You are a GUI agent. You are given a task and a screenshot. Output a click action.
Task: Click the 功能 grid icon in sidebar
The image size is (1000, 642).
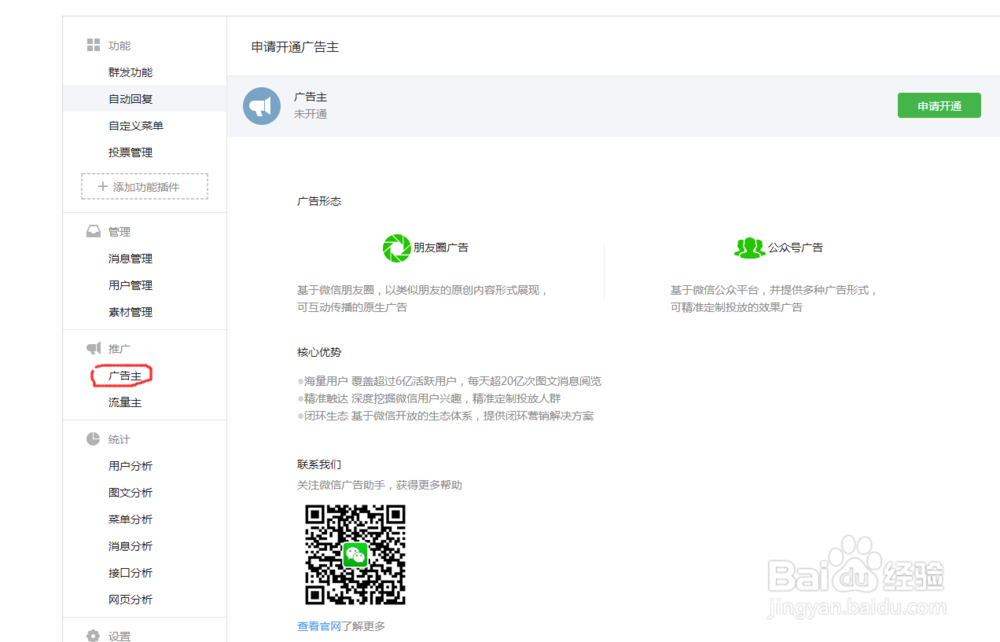[x=93, y=45]
